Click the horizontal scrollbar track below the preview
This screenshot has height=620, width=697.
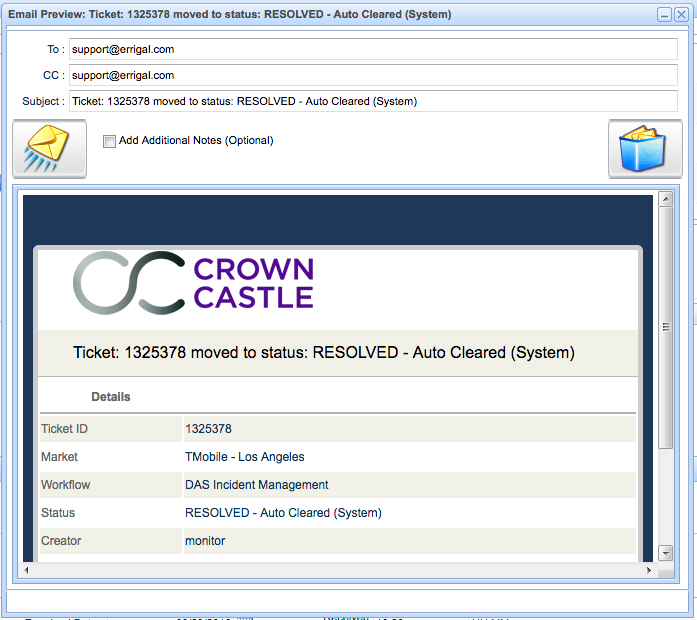340,570
